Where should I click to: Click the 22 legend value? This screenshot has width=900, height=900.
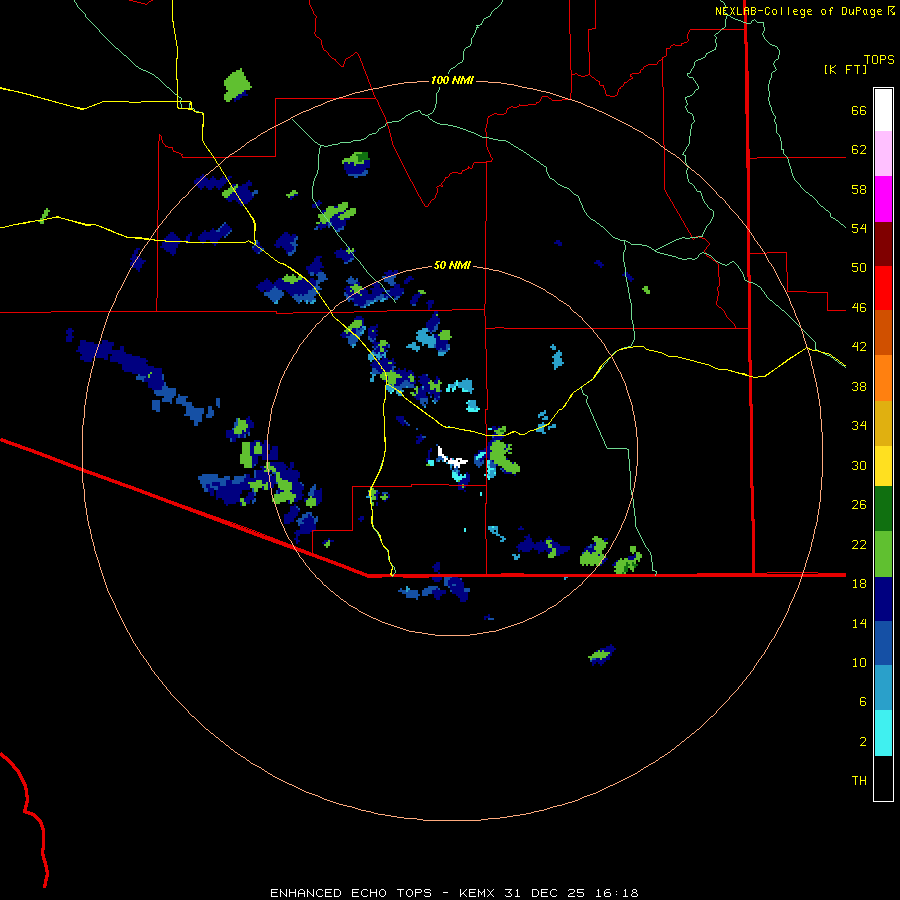click(x=859, y=545)
